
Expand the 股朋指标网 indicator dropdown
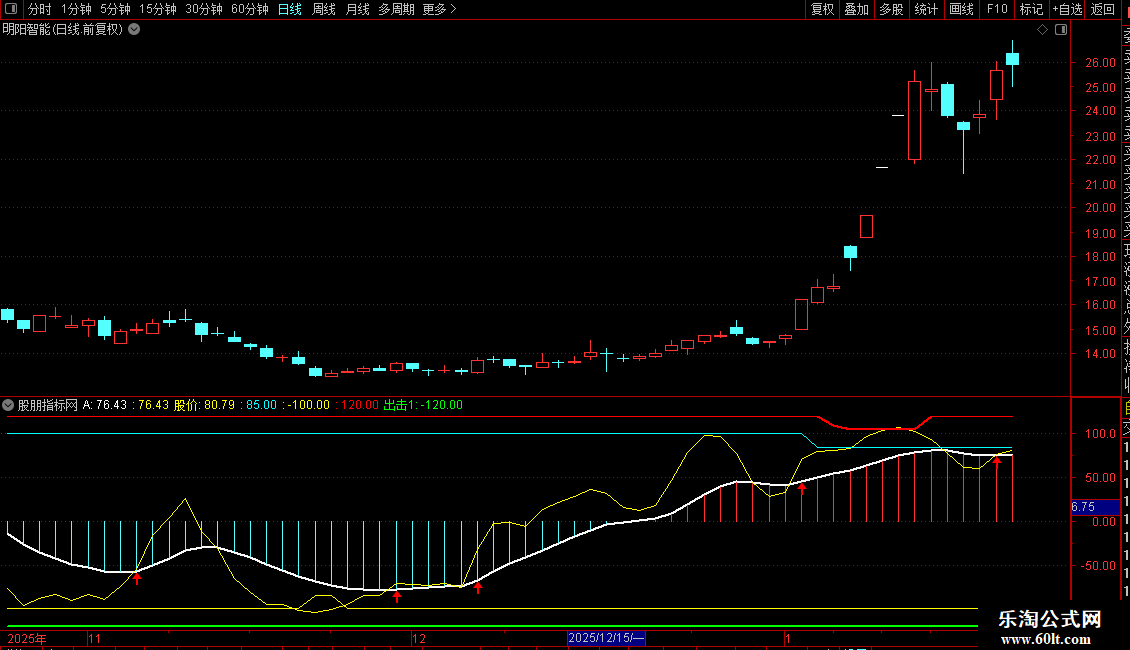click(8, 405)
